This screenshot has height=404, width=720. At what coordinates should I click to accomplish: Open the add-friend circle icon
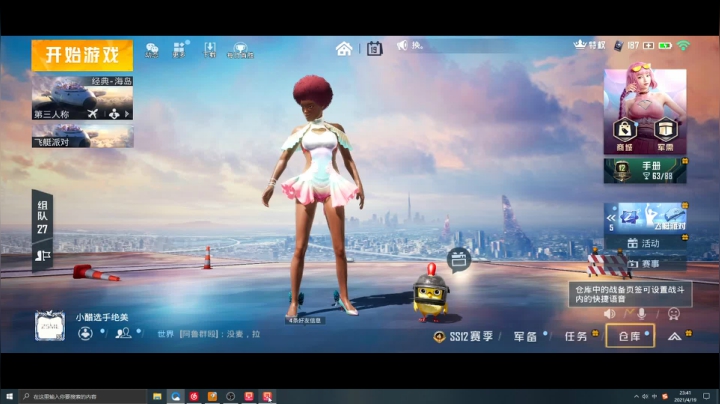85,333
